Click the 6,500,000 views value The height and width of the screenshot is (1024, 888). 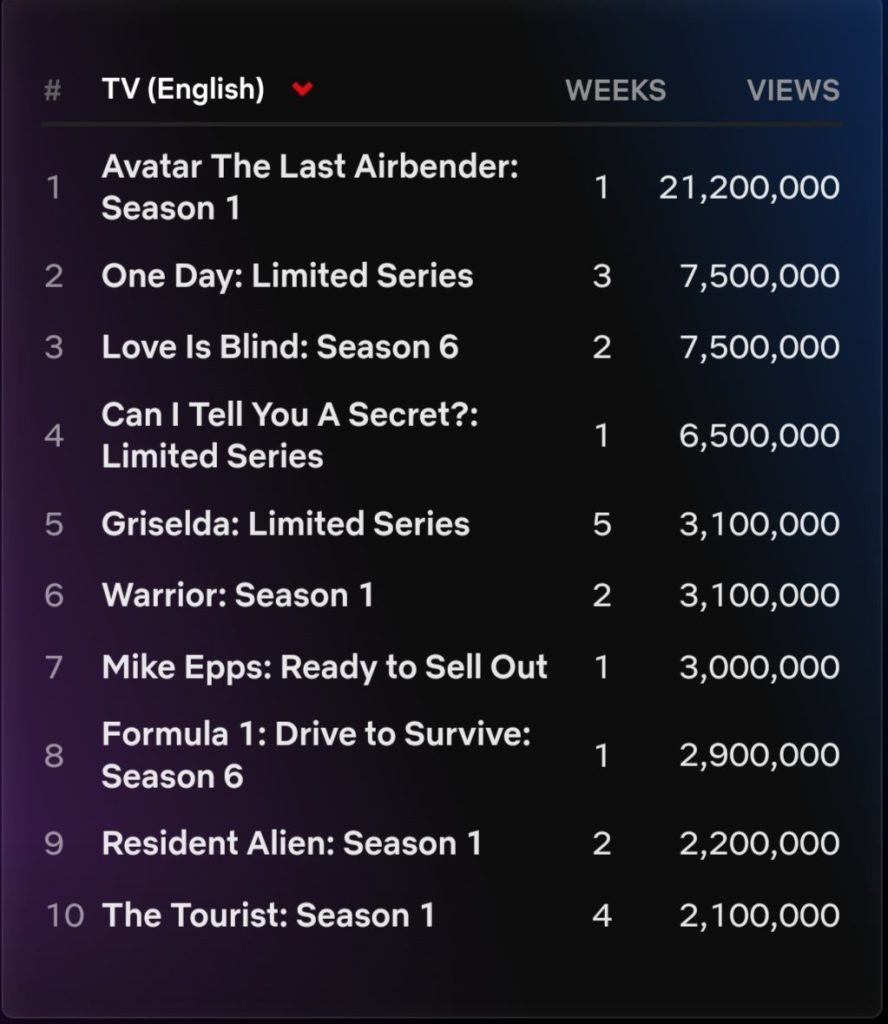(x=759, y=435)
